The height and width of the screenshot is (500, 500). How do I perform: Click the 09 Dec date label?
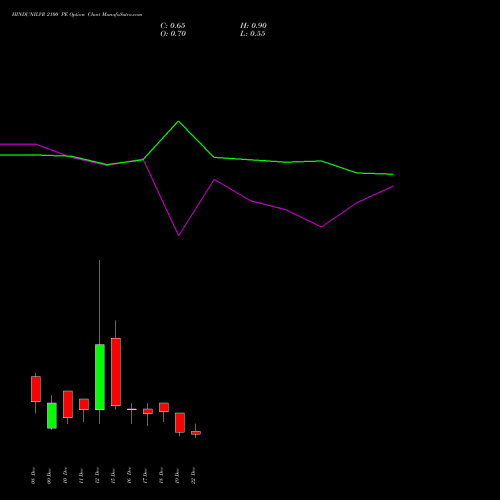49,476
